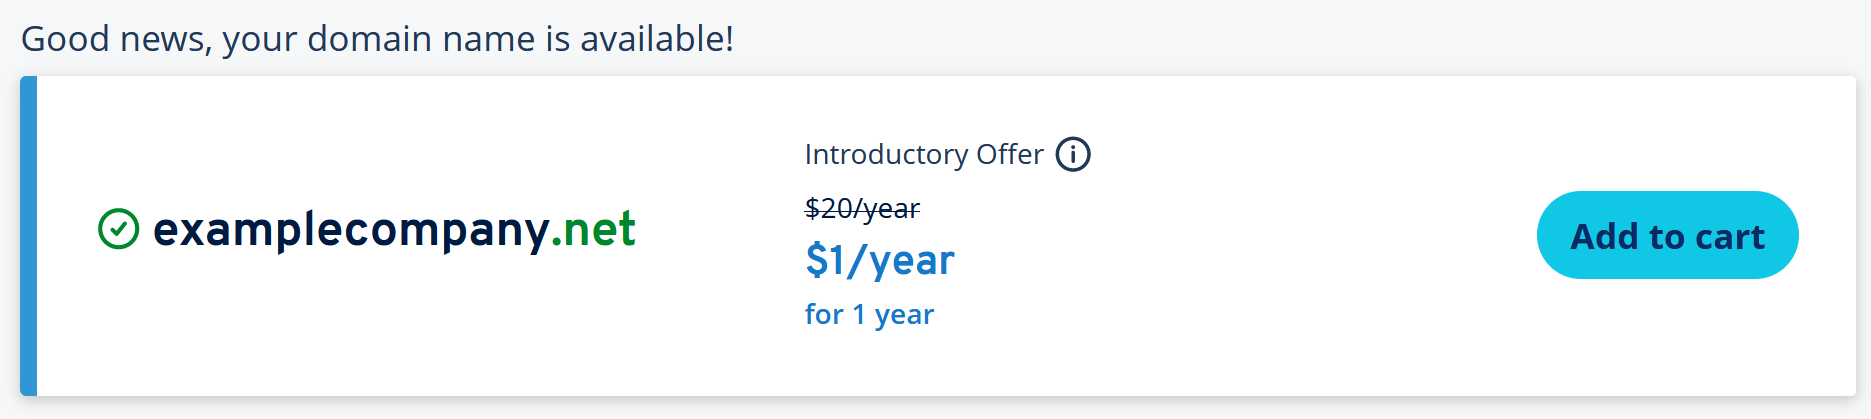Screen dimensions: 1871x419
Task: Click the word "cart" on the cyan button
Action: 1729,237
